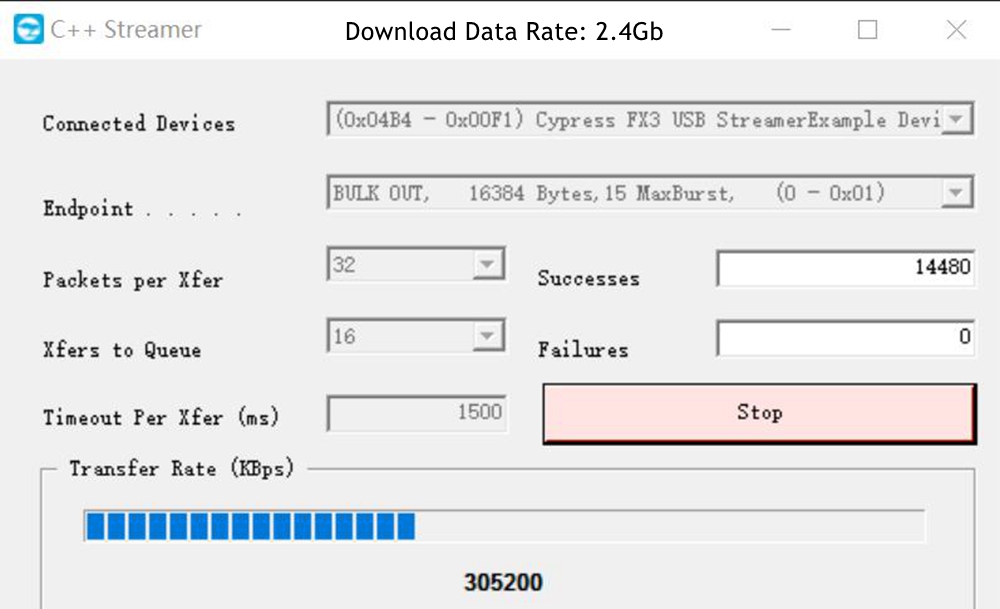Minimize the C++ Streamer window
This screenshot has width=1000, height=609.
pyautogui.click(x=780, y=30)
